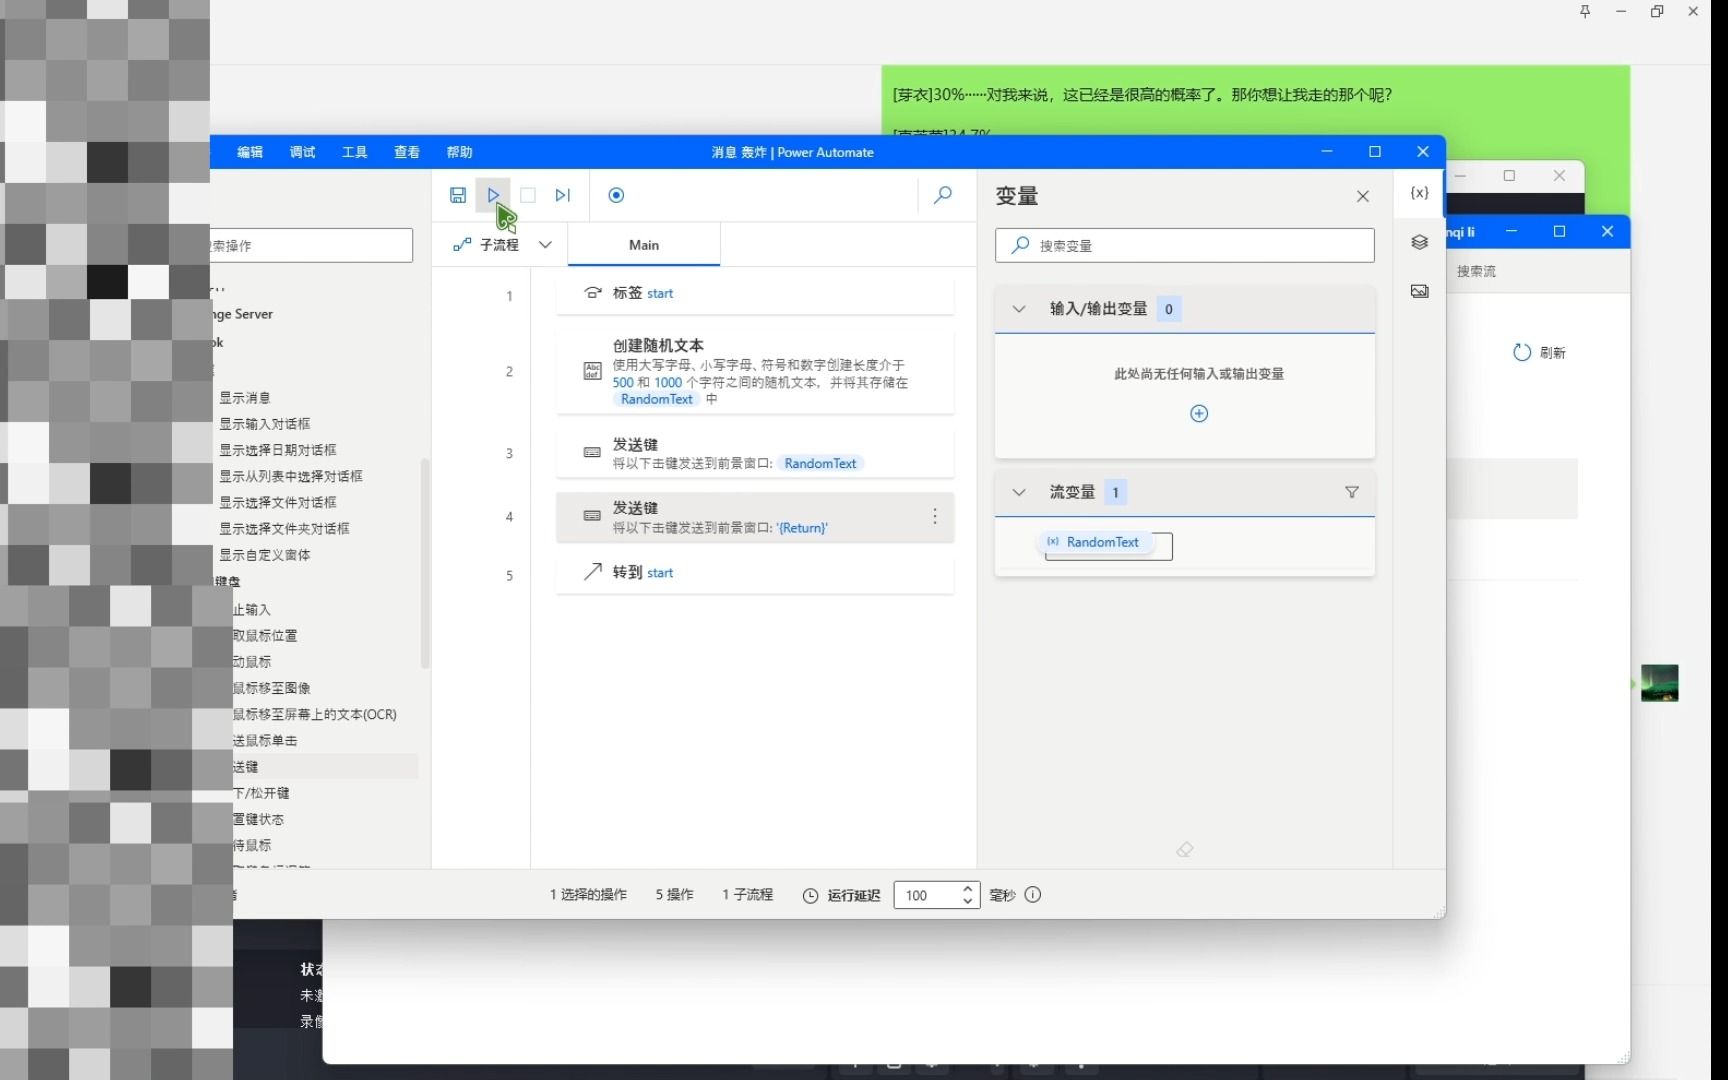Screen dimensions: 1728x1080
Task: Run the flow using the play icon
Action: (493, 195)
